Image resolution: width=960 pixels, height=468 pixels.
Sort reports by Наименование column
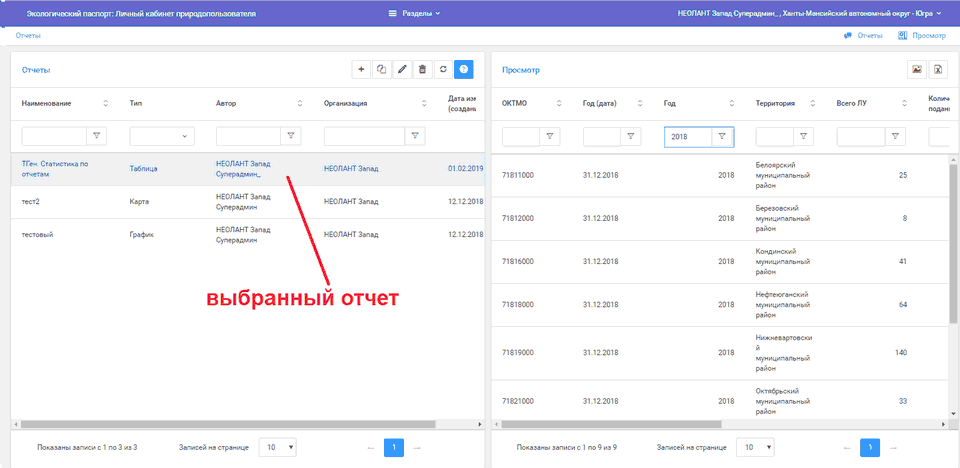click(x=105, y=104)
